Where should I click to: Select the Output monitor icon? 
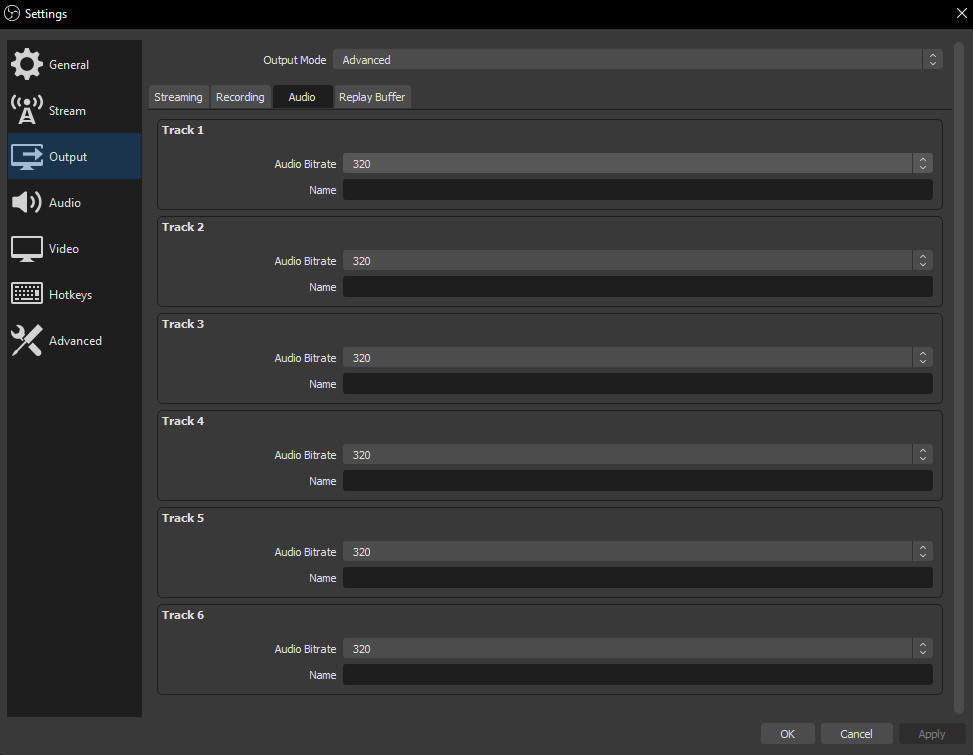point(27,157)
